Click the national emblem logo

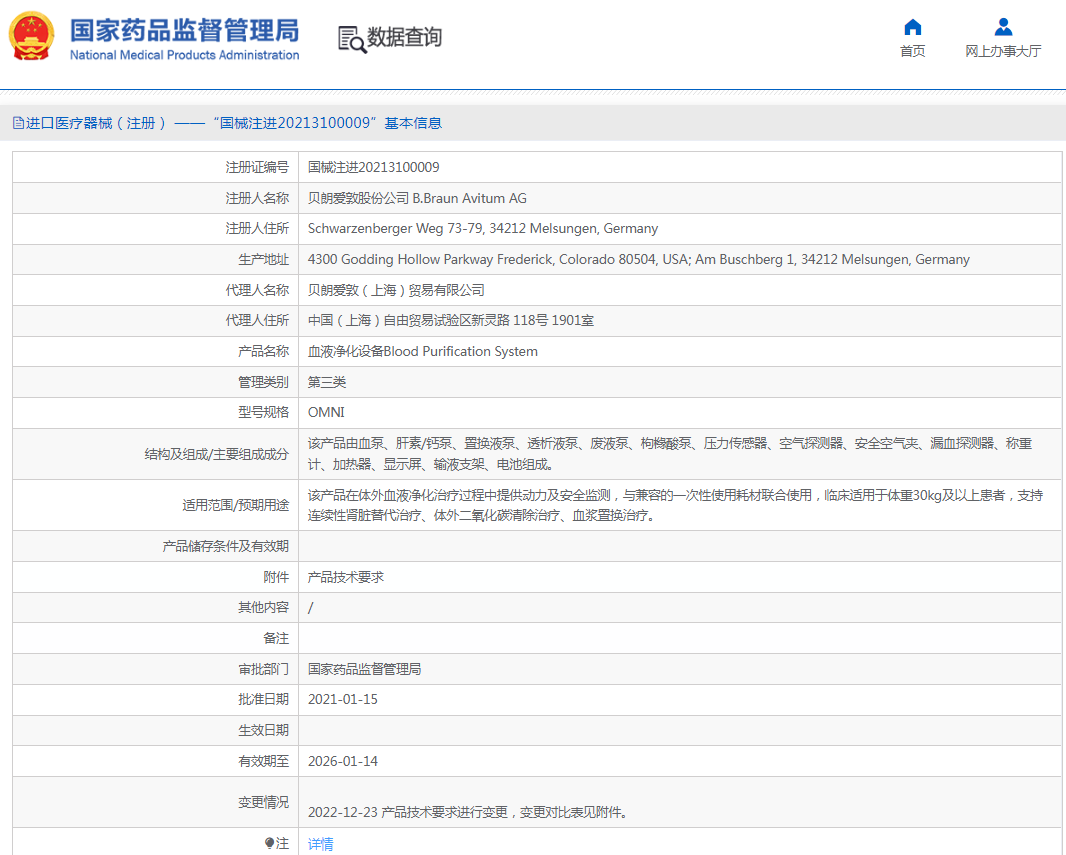point(32,37)
